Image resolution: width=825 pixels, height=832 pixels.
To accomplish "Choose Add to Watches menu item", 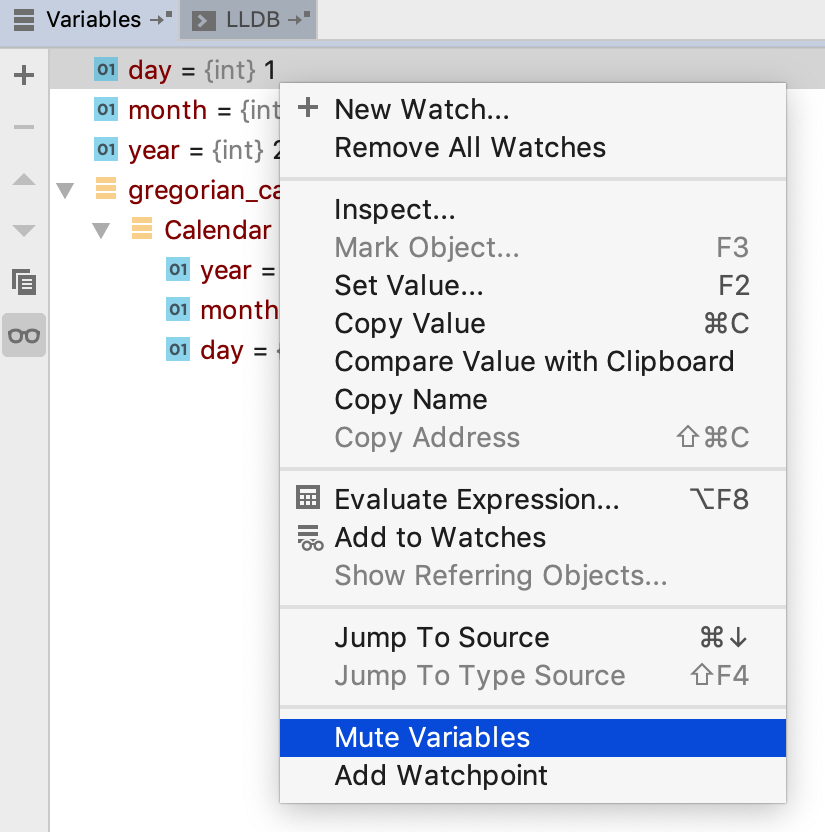I will pos(440,537).
